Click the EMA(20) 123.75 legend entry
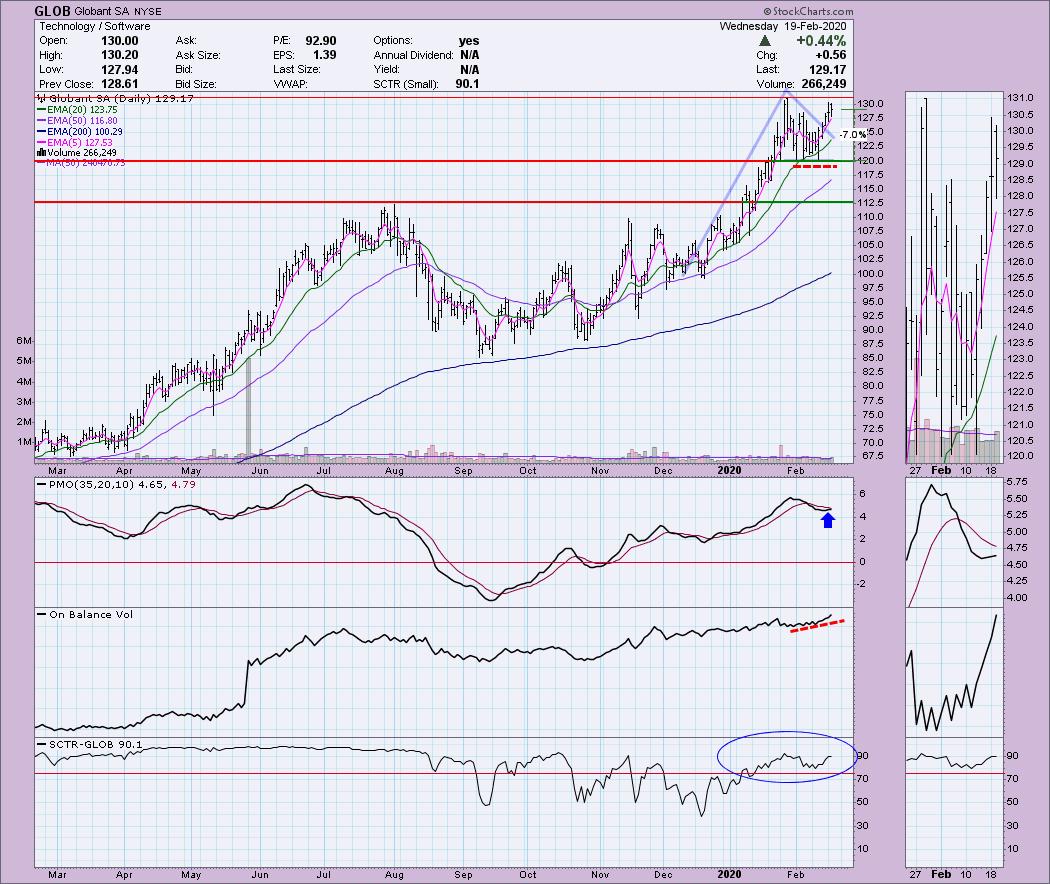This screenshot has height=884, width=1050. tap(78, 110)
